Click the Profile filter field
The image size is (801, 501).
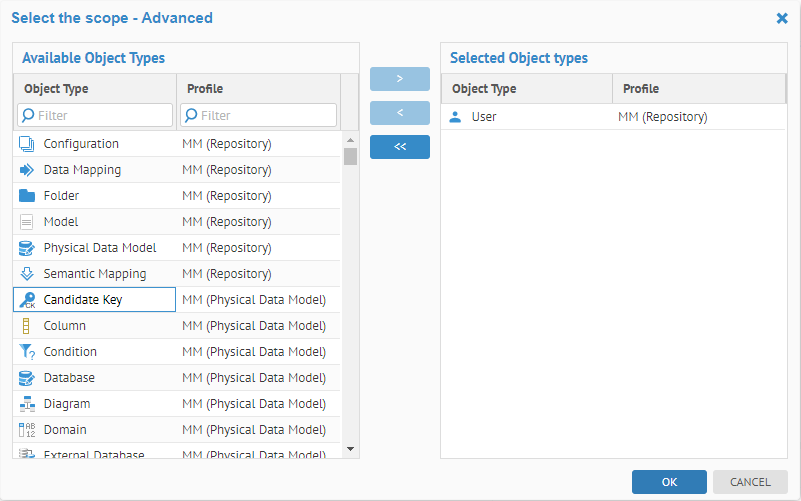pyautogui.click(x=264, y=115)
